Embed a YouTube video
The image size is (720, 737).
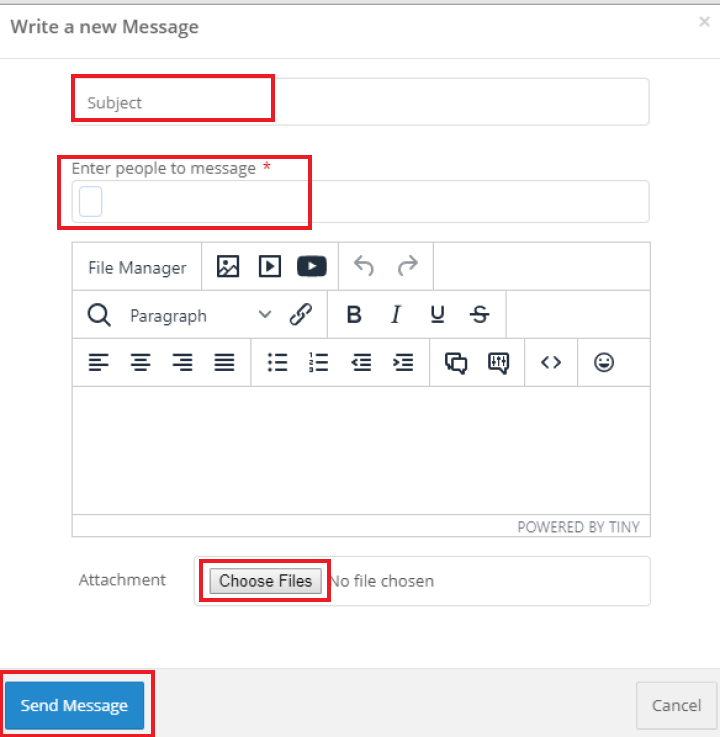pyautogui.click(x=312, y=266)
